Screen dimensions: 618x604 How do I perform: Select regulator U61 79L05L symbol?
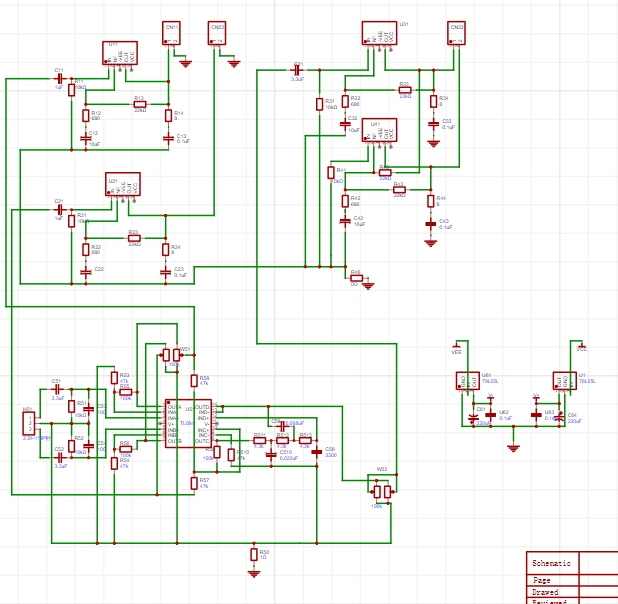tap(467, 381)
